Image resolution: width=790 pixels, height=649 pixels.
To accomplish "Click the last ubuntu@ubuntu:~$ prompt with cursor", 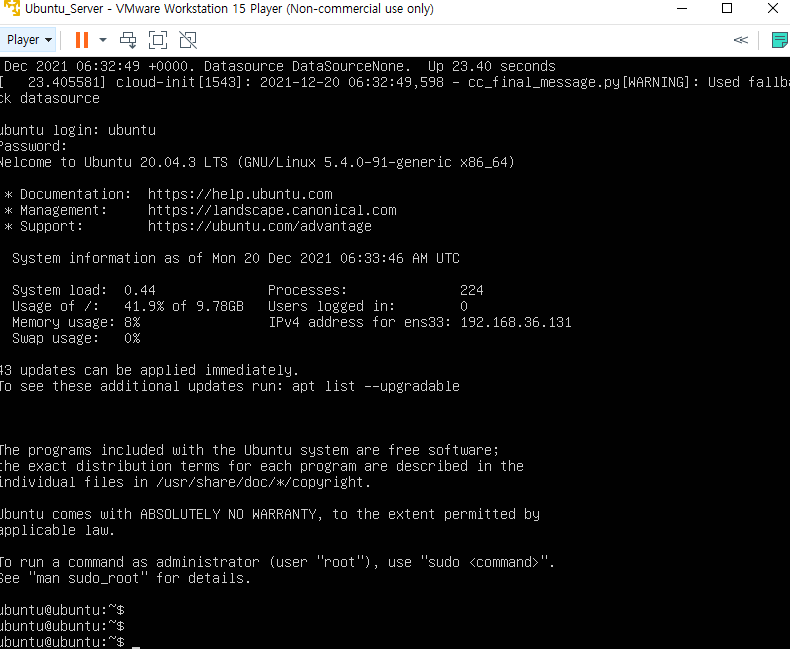I will 62,642.
